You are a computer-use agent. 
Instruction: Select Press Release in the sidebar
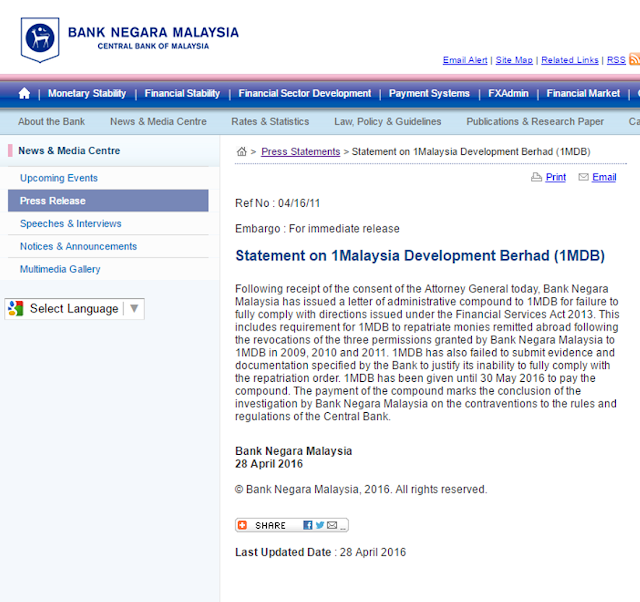[x=108, y=201]
